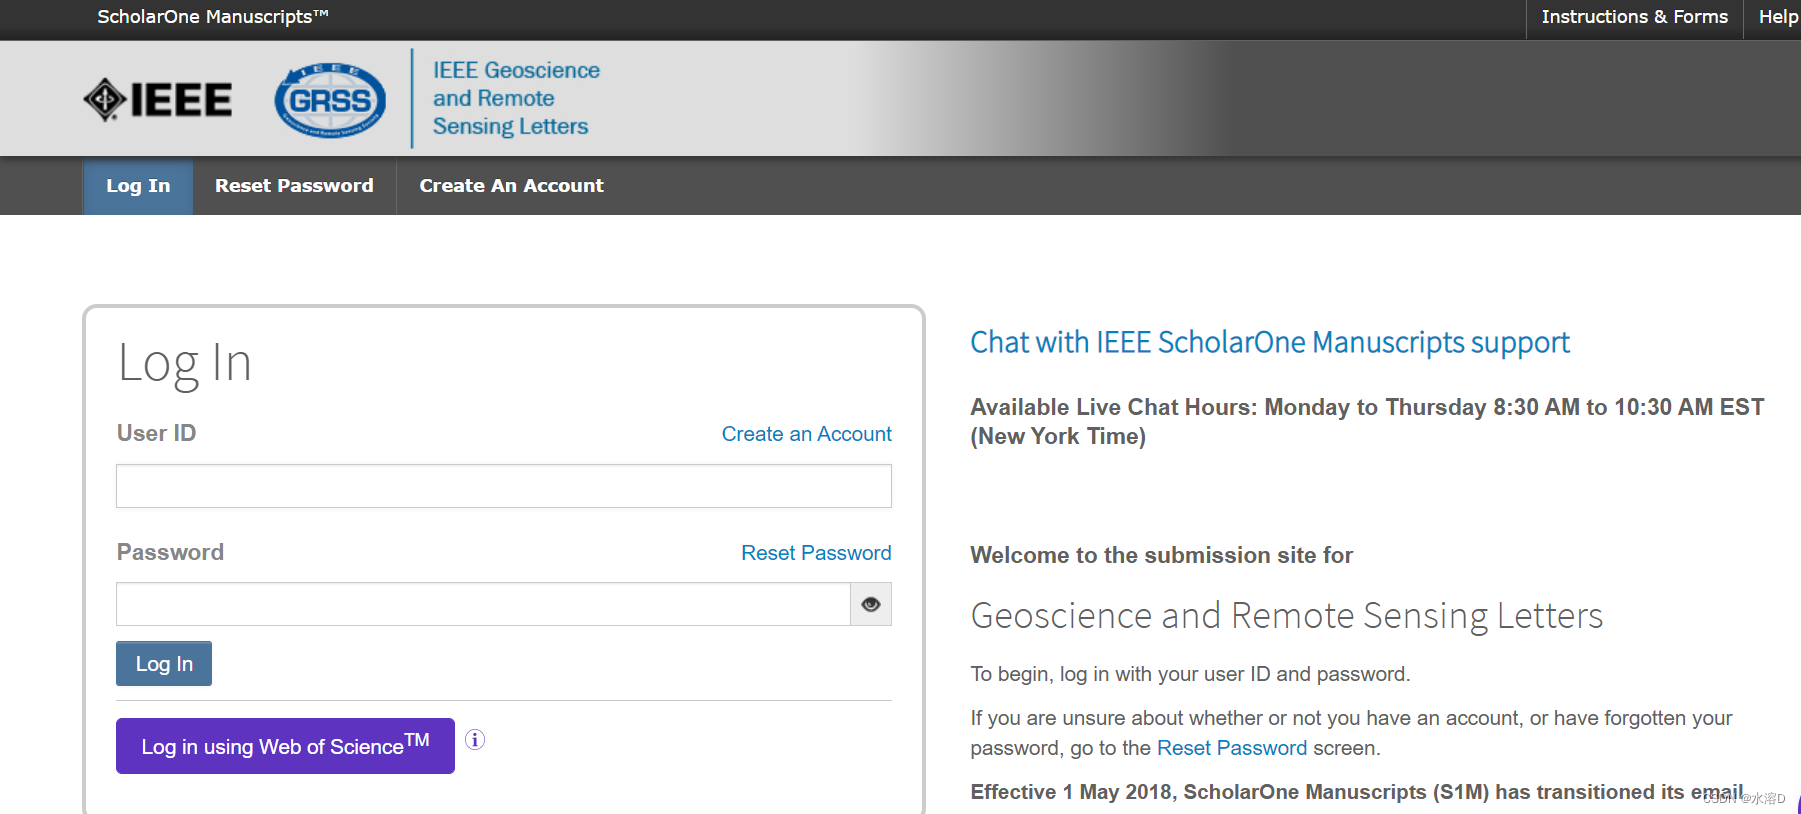
Task: Click the large Log In form heading
Action: 184,363
